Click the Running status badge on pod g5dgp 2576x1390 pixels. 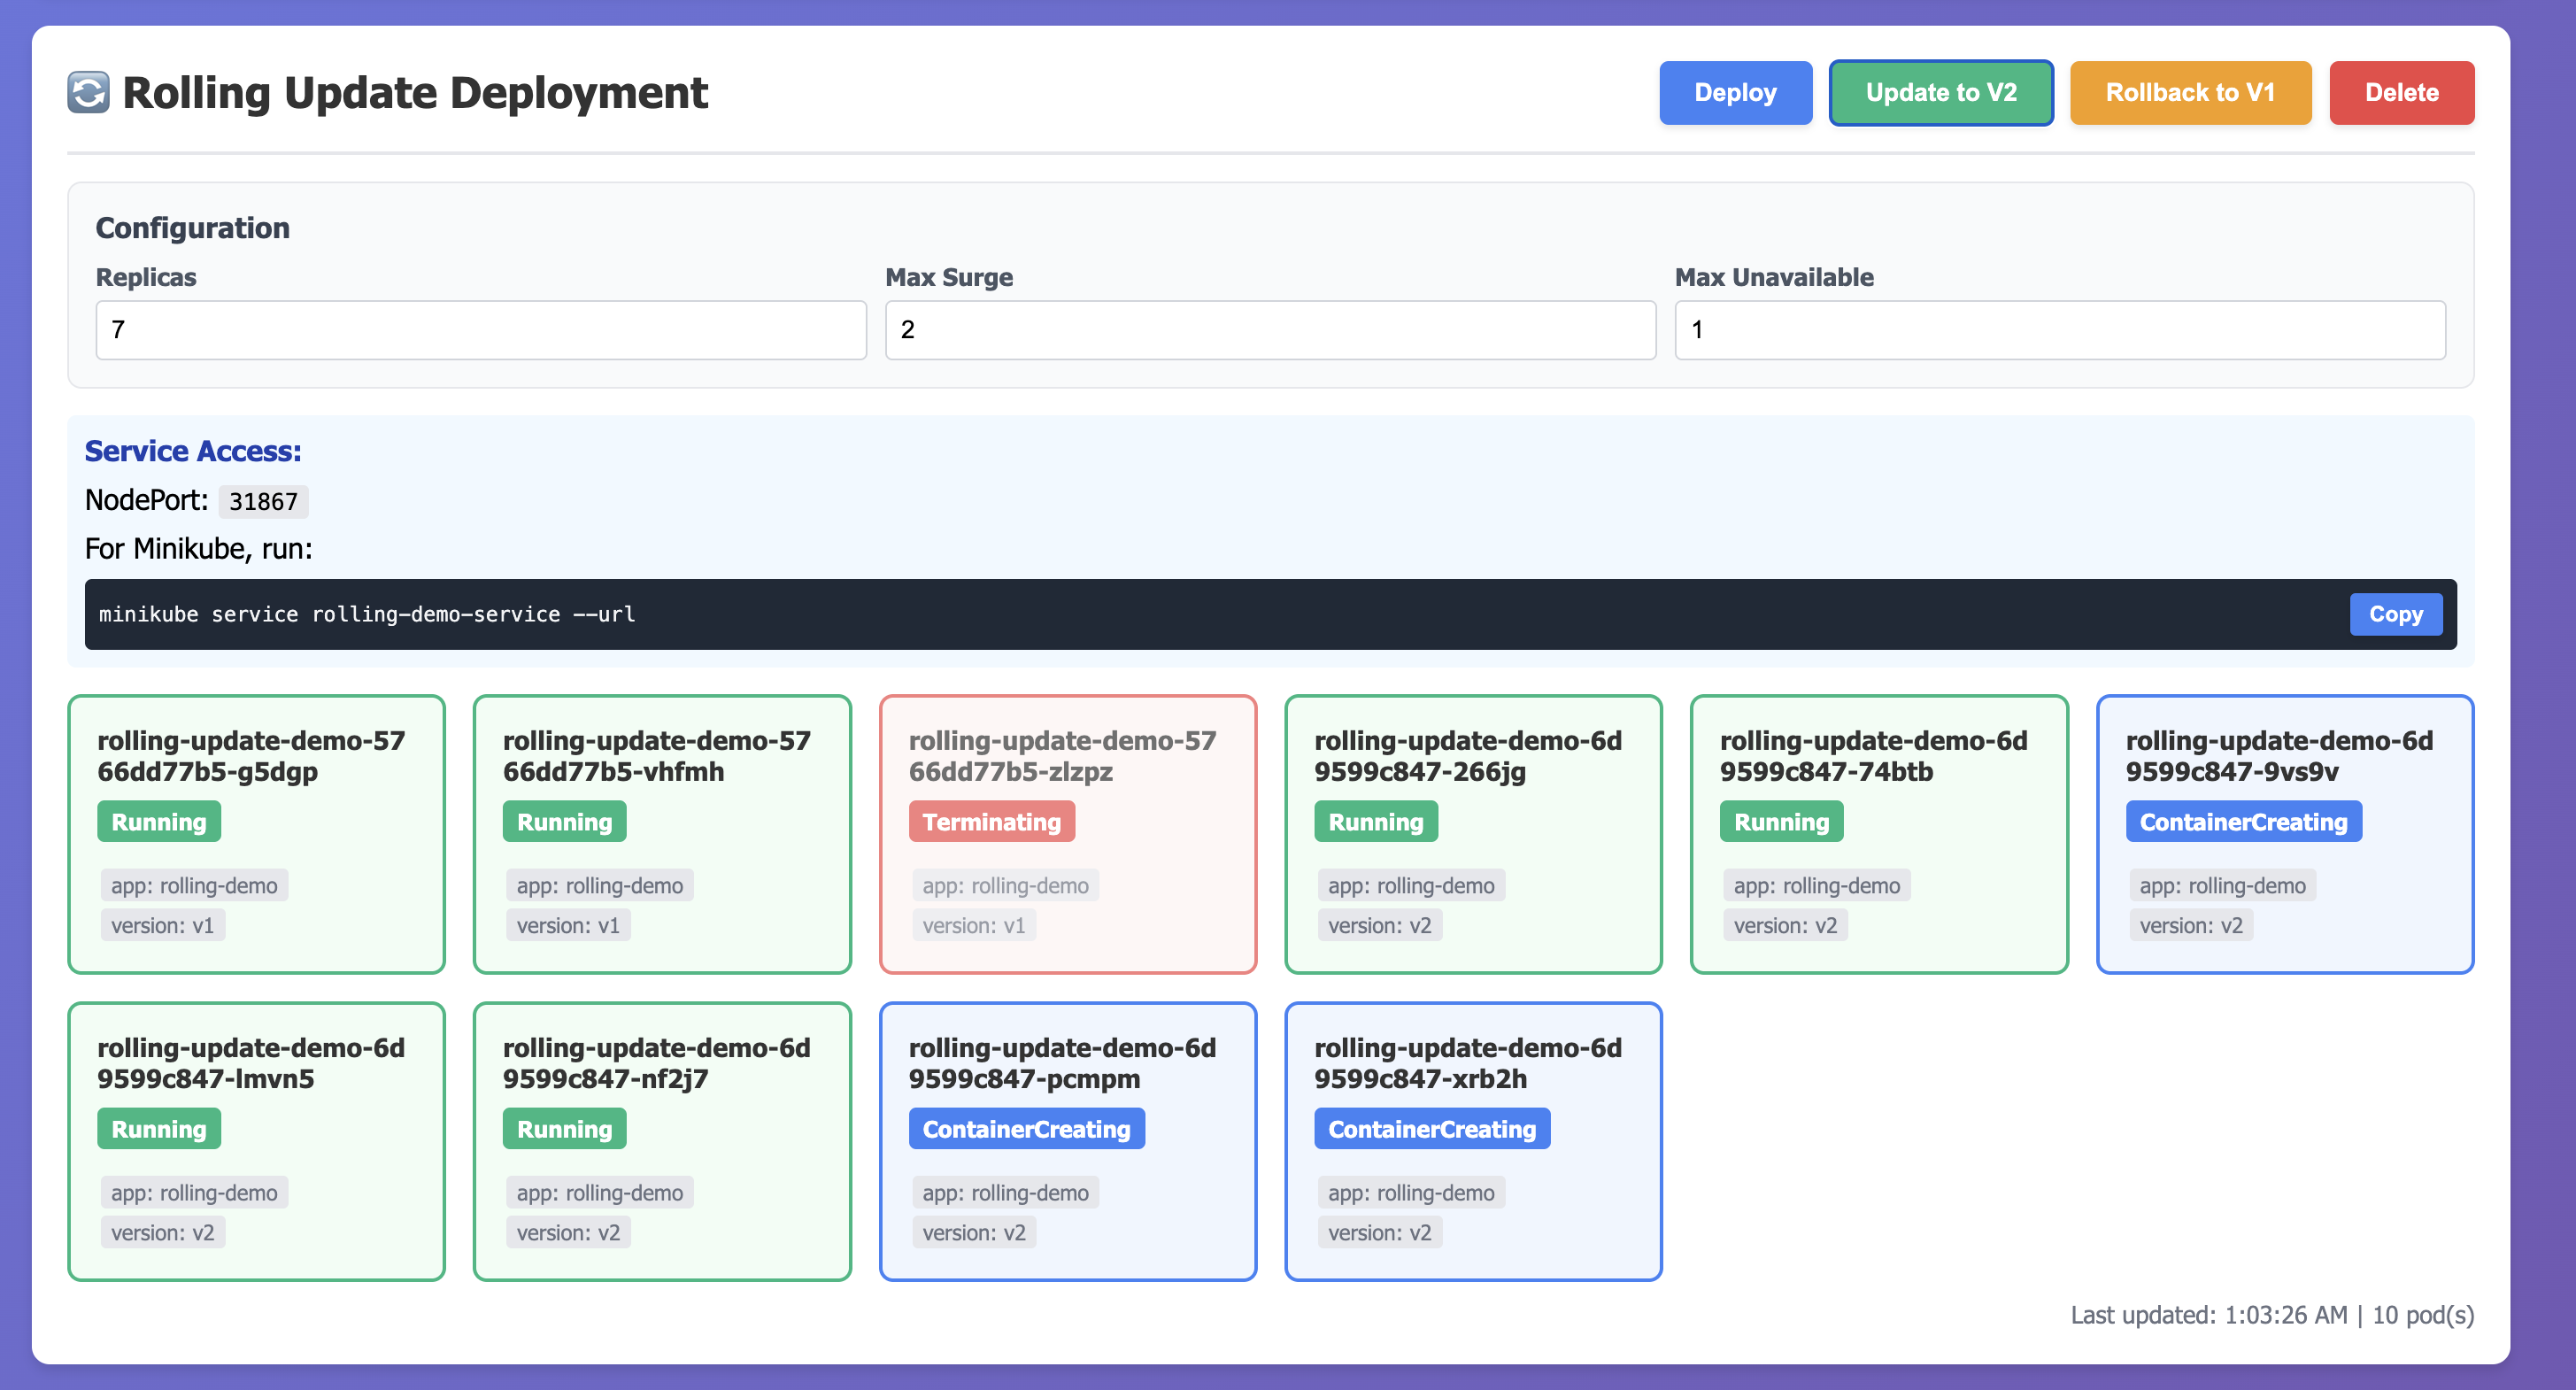point(158,821)
